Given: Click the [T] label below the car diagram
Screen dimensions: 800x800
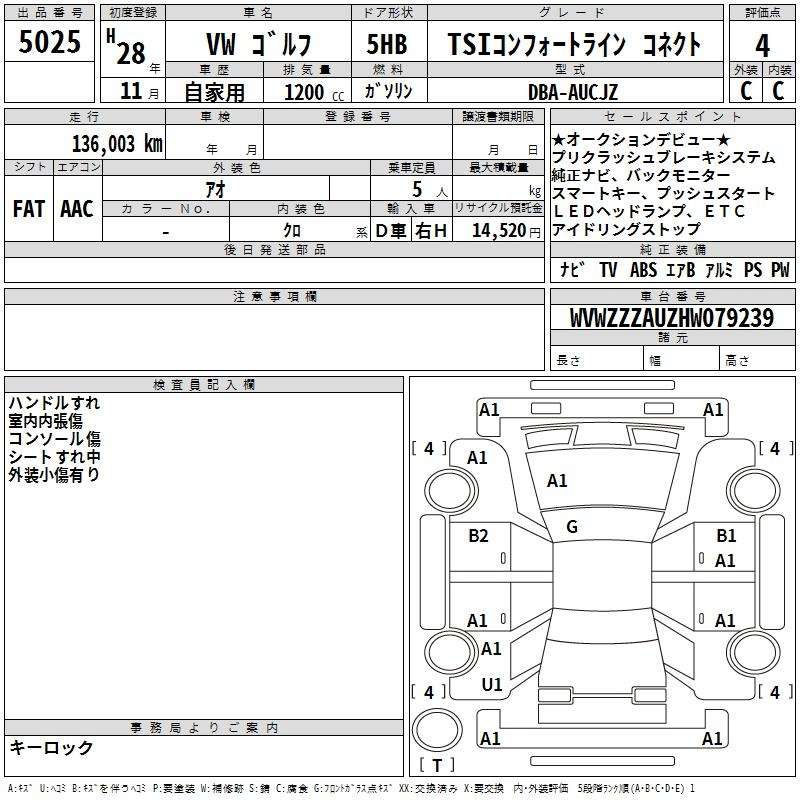Looking at the screenshot, I should (x=436, y=766).
